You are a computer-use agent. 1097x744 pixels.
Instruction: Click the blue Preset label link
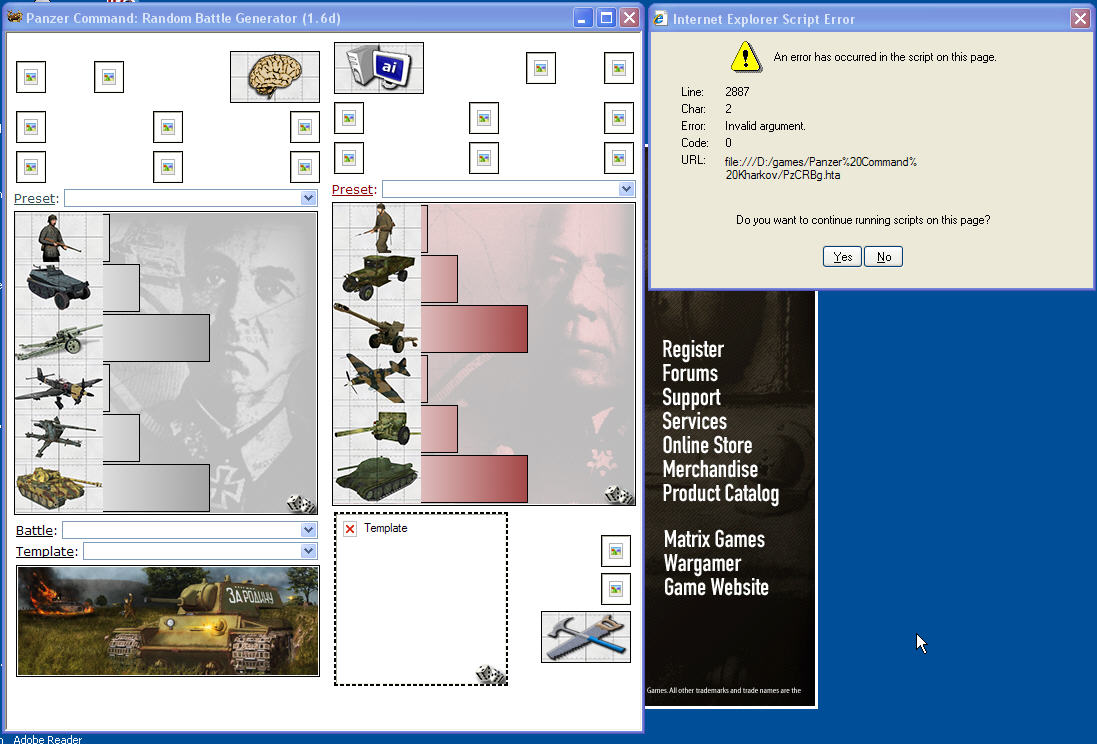pyautogui.click(x=34, y=198)
